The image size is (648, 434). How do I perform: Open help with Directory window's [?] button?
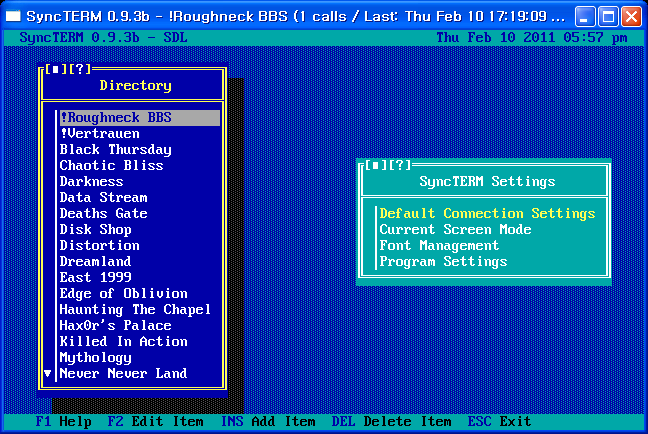click(x=79, y=69)
